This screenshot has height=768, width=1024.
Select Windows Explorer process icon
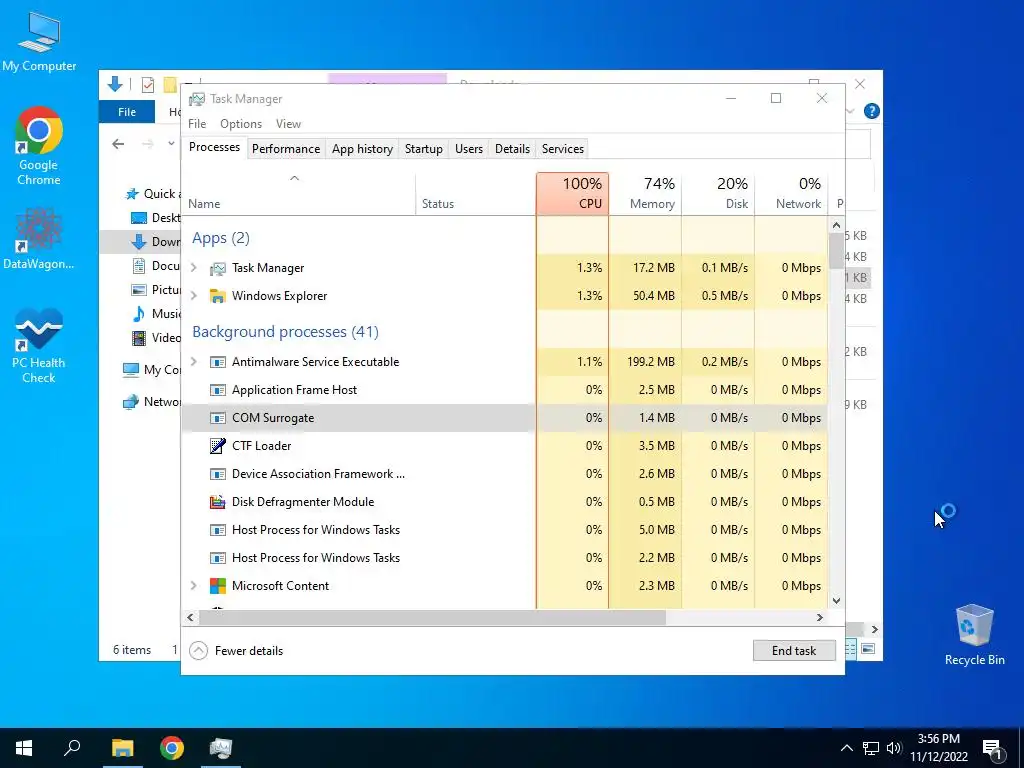coord(217,296)
